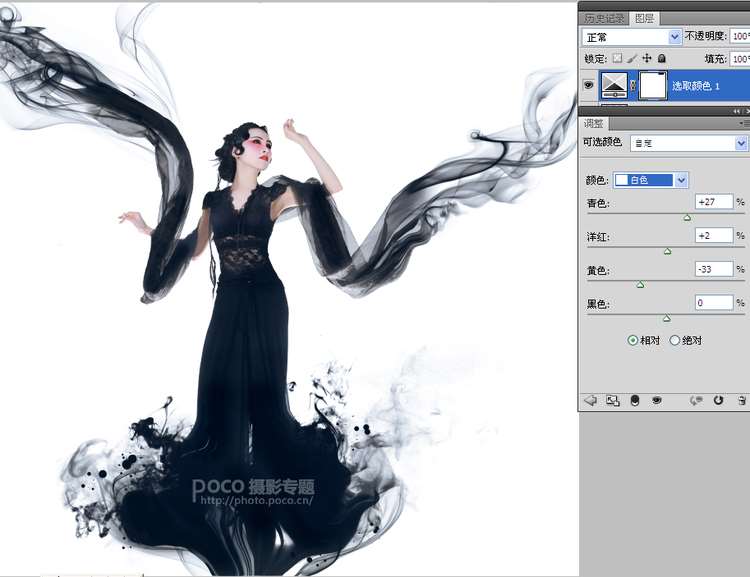Viewport: 750px width, 577px height.
Task: Switch to the 历史记录 tab
Action: [604, 17]
